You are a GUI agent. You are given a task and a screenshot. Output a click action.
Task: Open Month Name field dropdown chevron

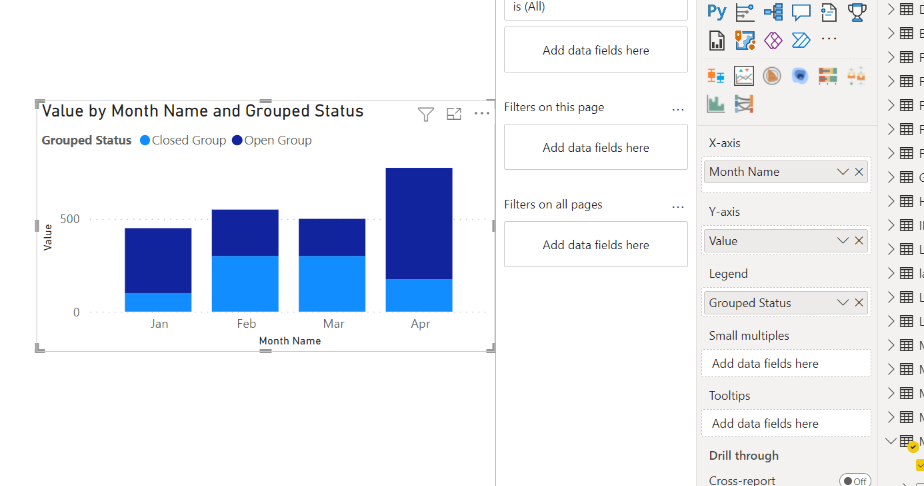click(843, 172)
